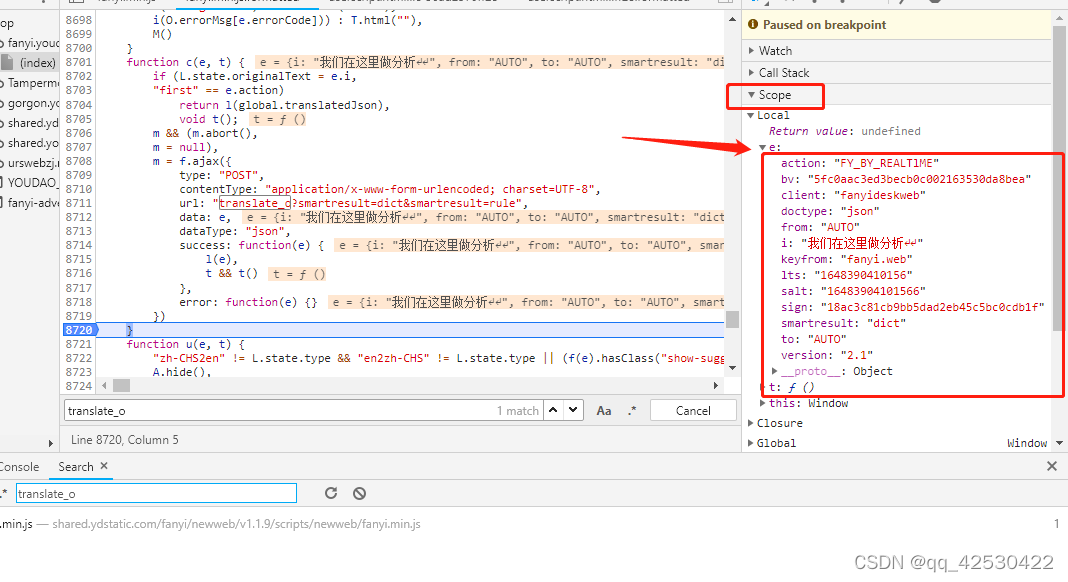1068x582 pixels.
Task: Close the Search drawer tab
Action: tap(104, 466)
